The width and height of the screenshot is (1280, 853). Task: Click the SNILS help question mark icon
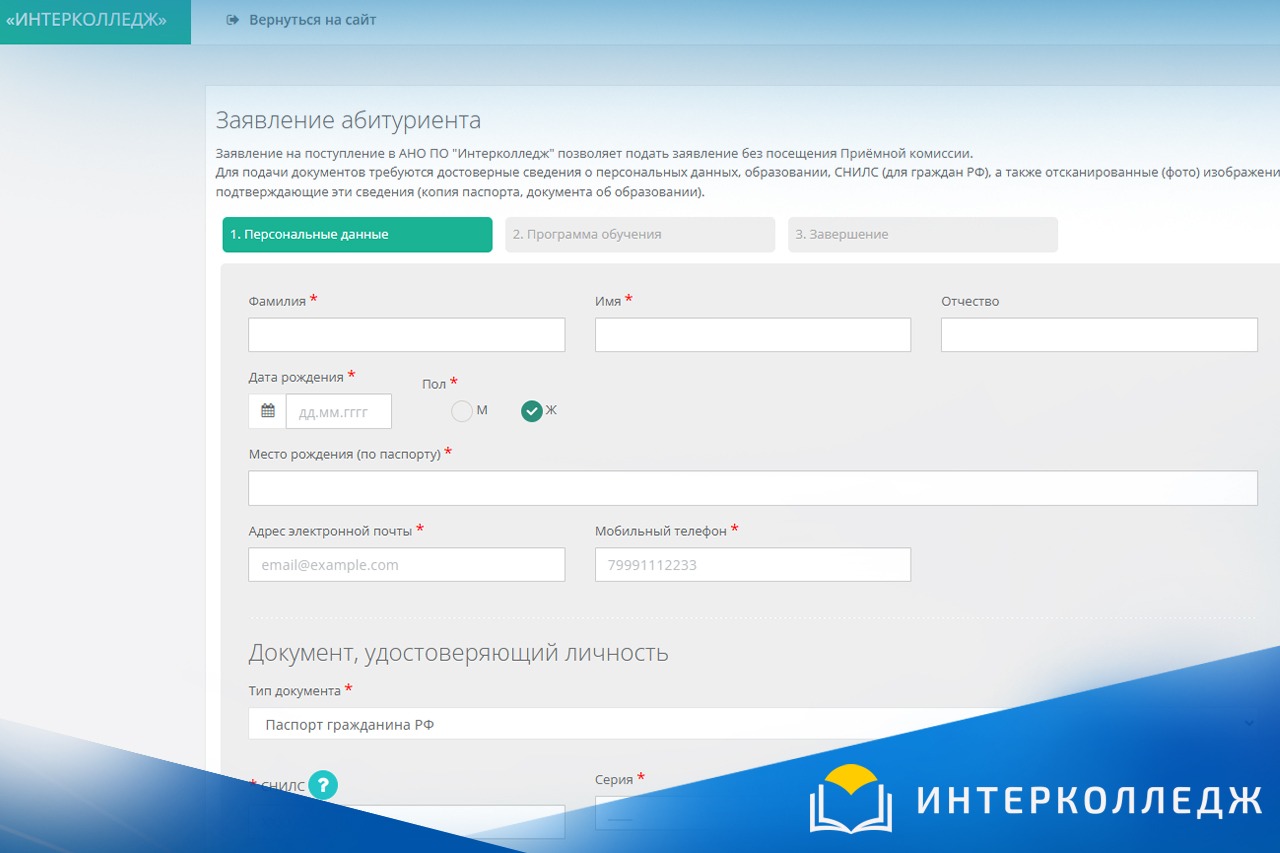coord(323,786)
